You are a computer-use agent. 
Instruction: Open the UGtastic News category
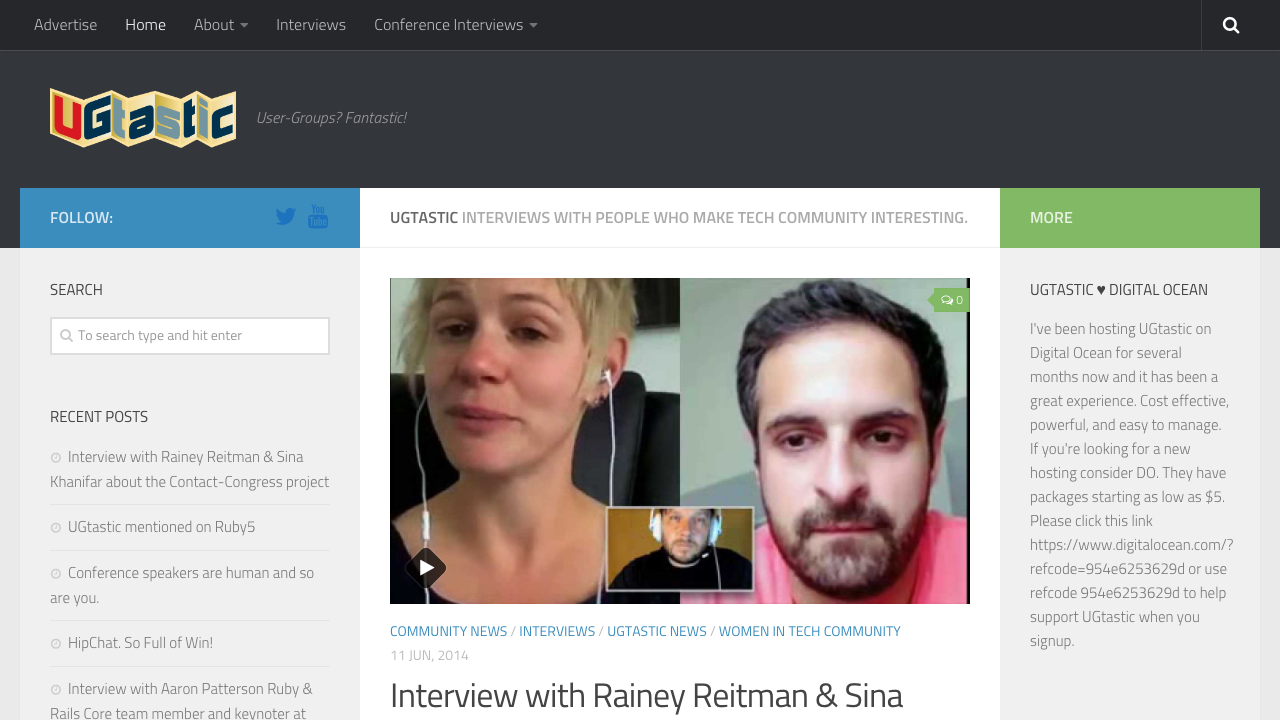[x=657, y=632]
